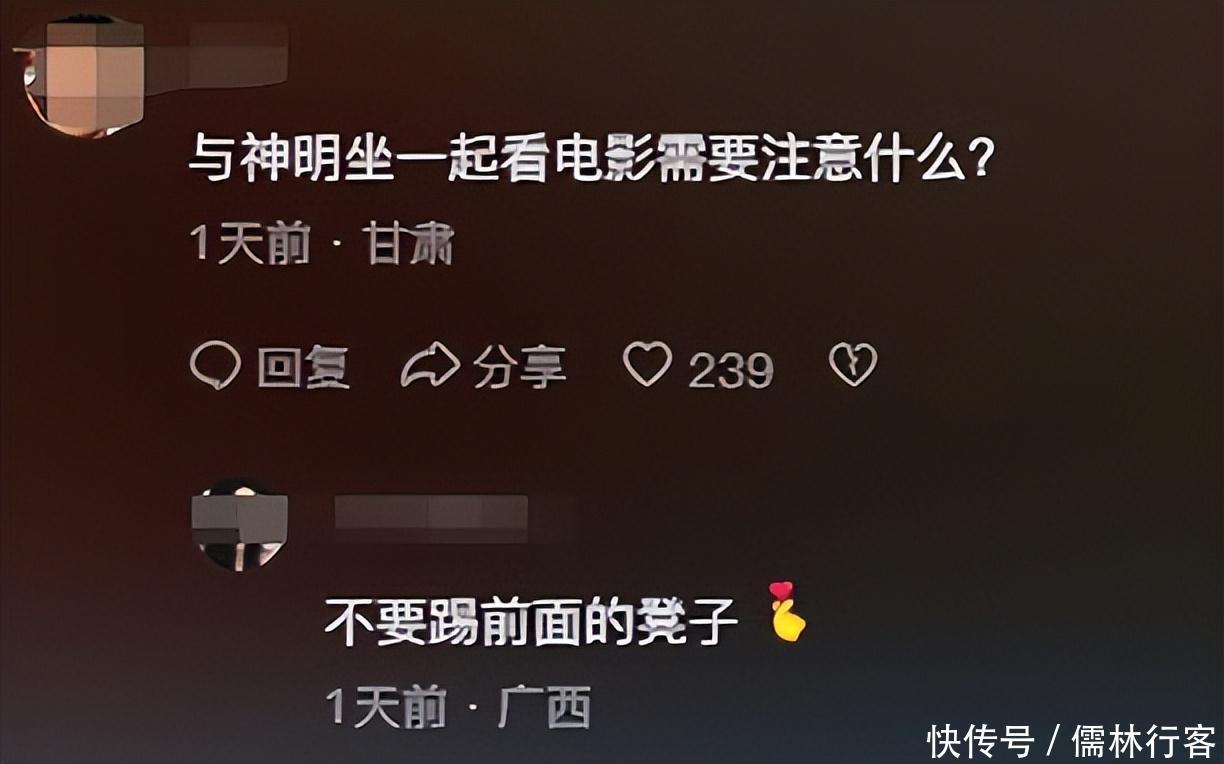Click the 甘肃 location label
The height and width of the screenshot is (764, 1224).
(x=410, y=244)
